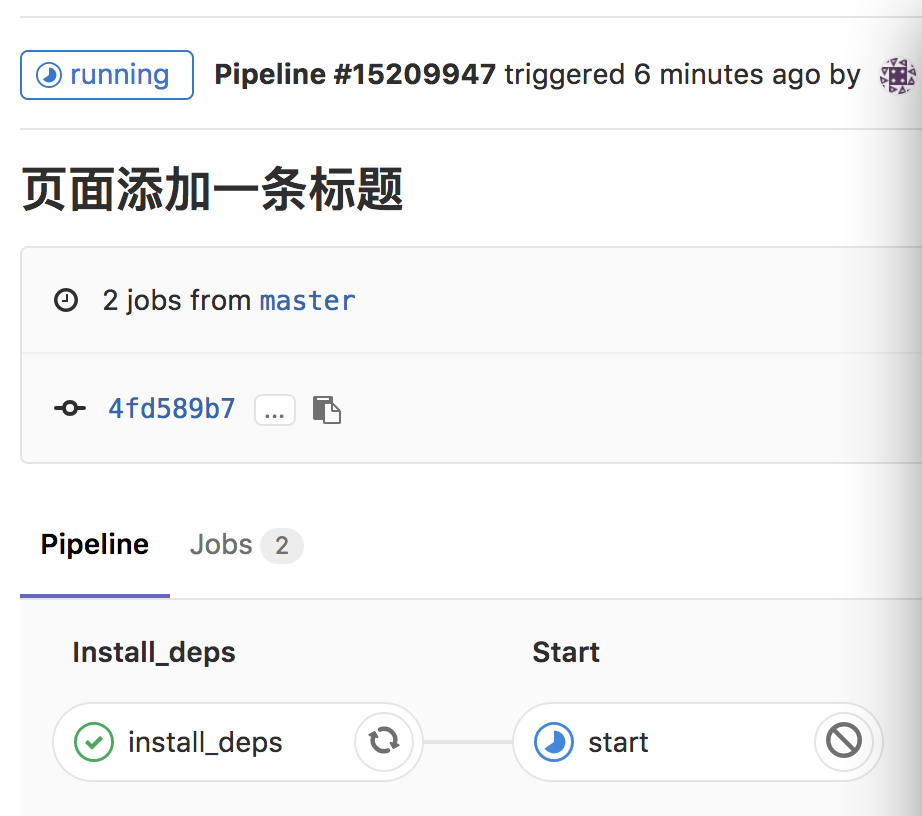
Task: Expand the commit description ellipsis button
Action: (275, 410)
